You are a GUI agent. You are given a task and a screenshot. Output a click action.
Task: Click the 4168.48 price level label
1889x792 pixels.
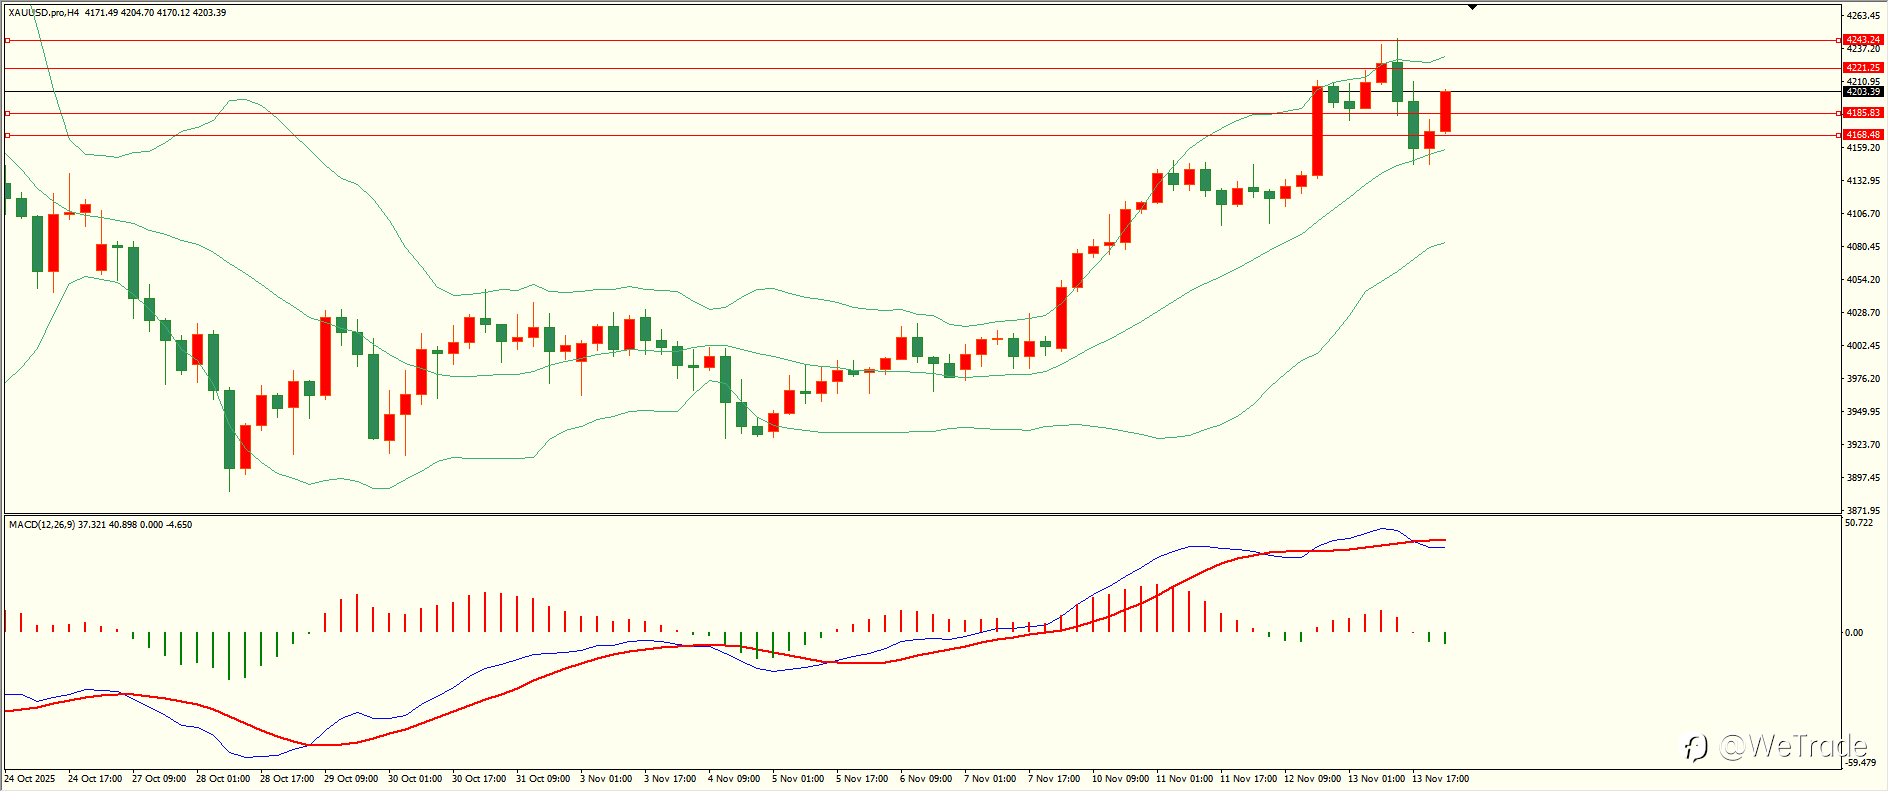1863,134
